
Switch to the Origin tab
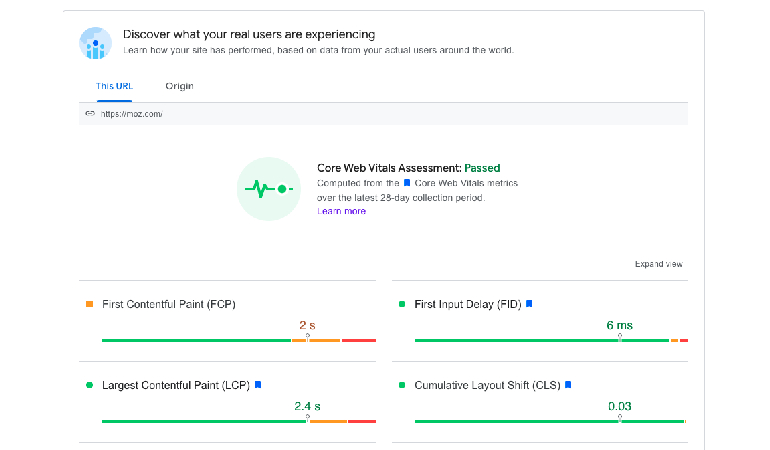179,86
